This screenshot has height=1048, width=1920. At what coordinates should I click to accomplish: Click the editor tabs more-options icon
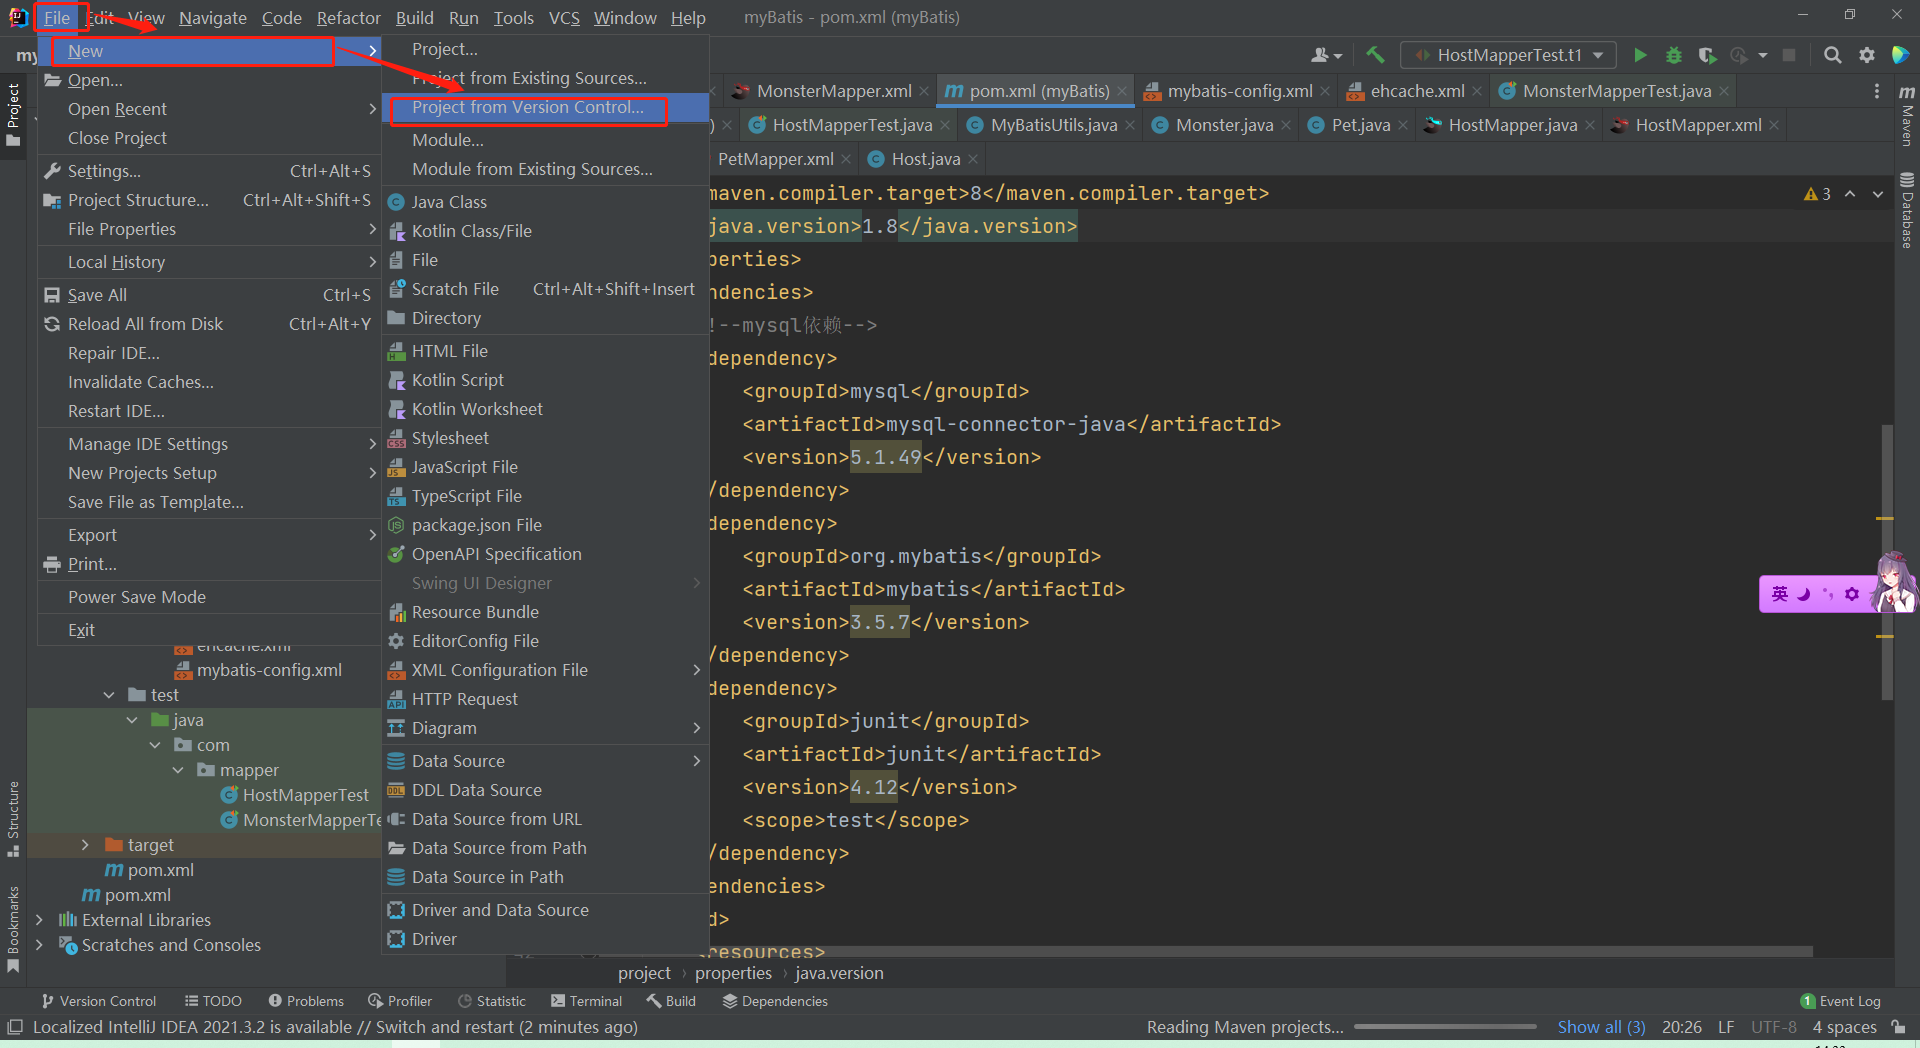[x=1876, y=91]
